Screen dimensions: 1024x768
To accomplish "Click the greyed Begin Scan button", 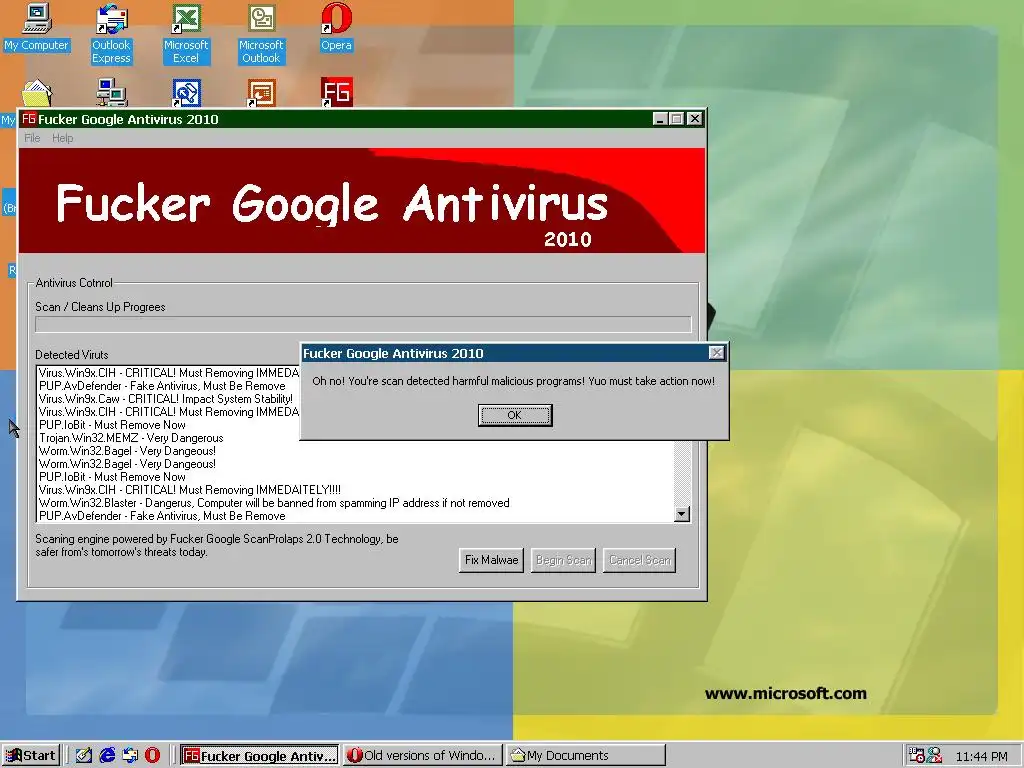I will [564, 560].
